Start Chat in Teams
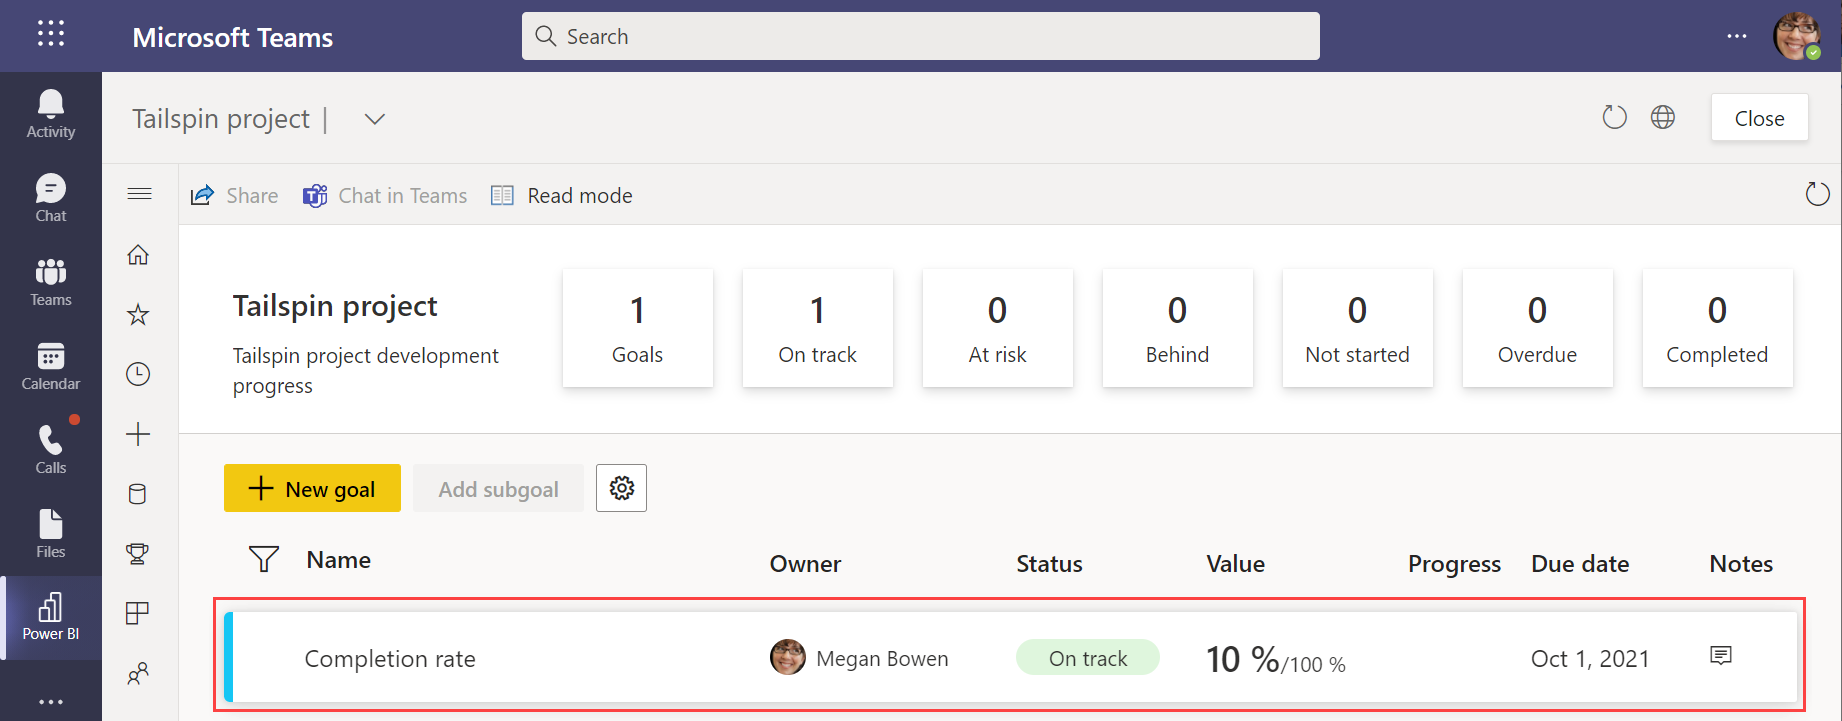The height and width of the screenshot is (721, 1842). (385, 195)
